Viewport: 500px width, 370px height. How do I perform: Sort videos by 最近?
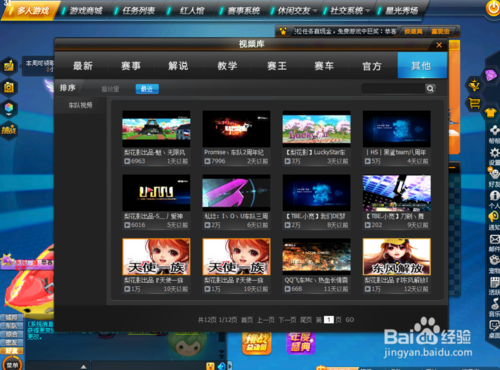click(x=147, y=89)
